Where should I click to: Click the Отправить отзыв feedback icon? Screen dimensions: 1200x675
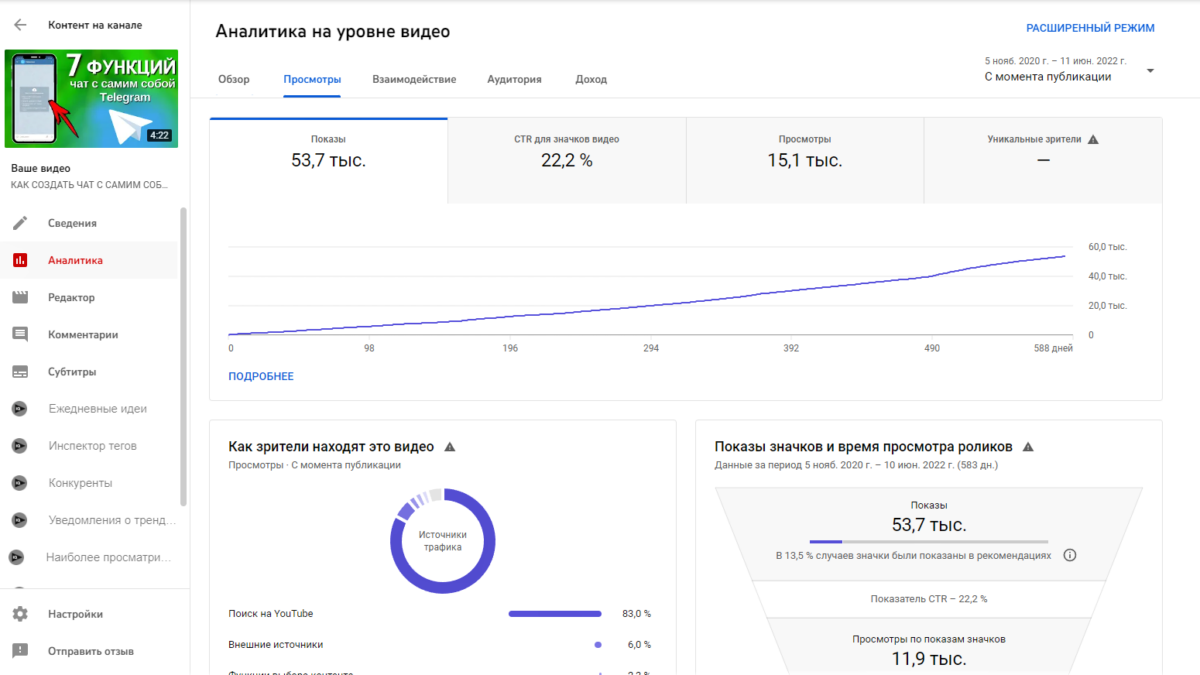pyautogui.click(x=20, y=651)
